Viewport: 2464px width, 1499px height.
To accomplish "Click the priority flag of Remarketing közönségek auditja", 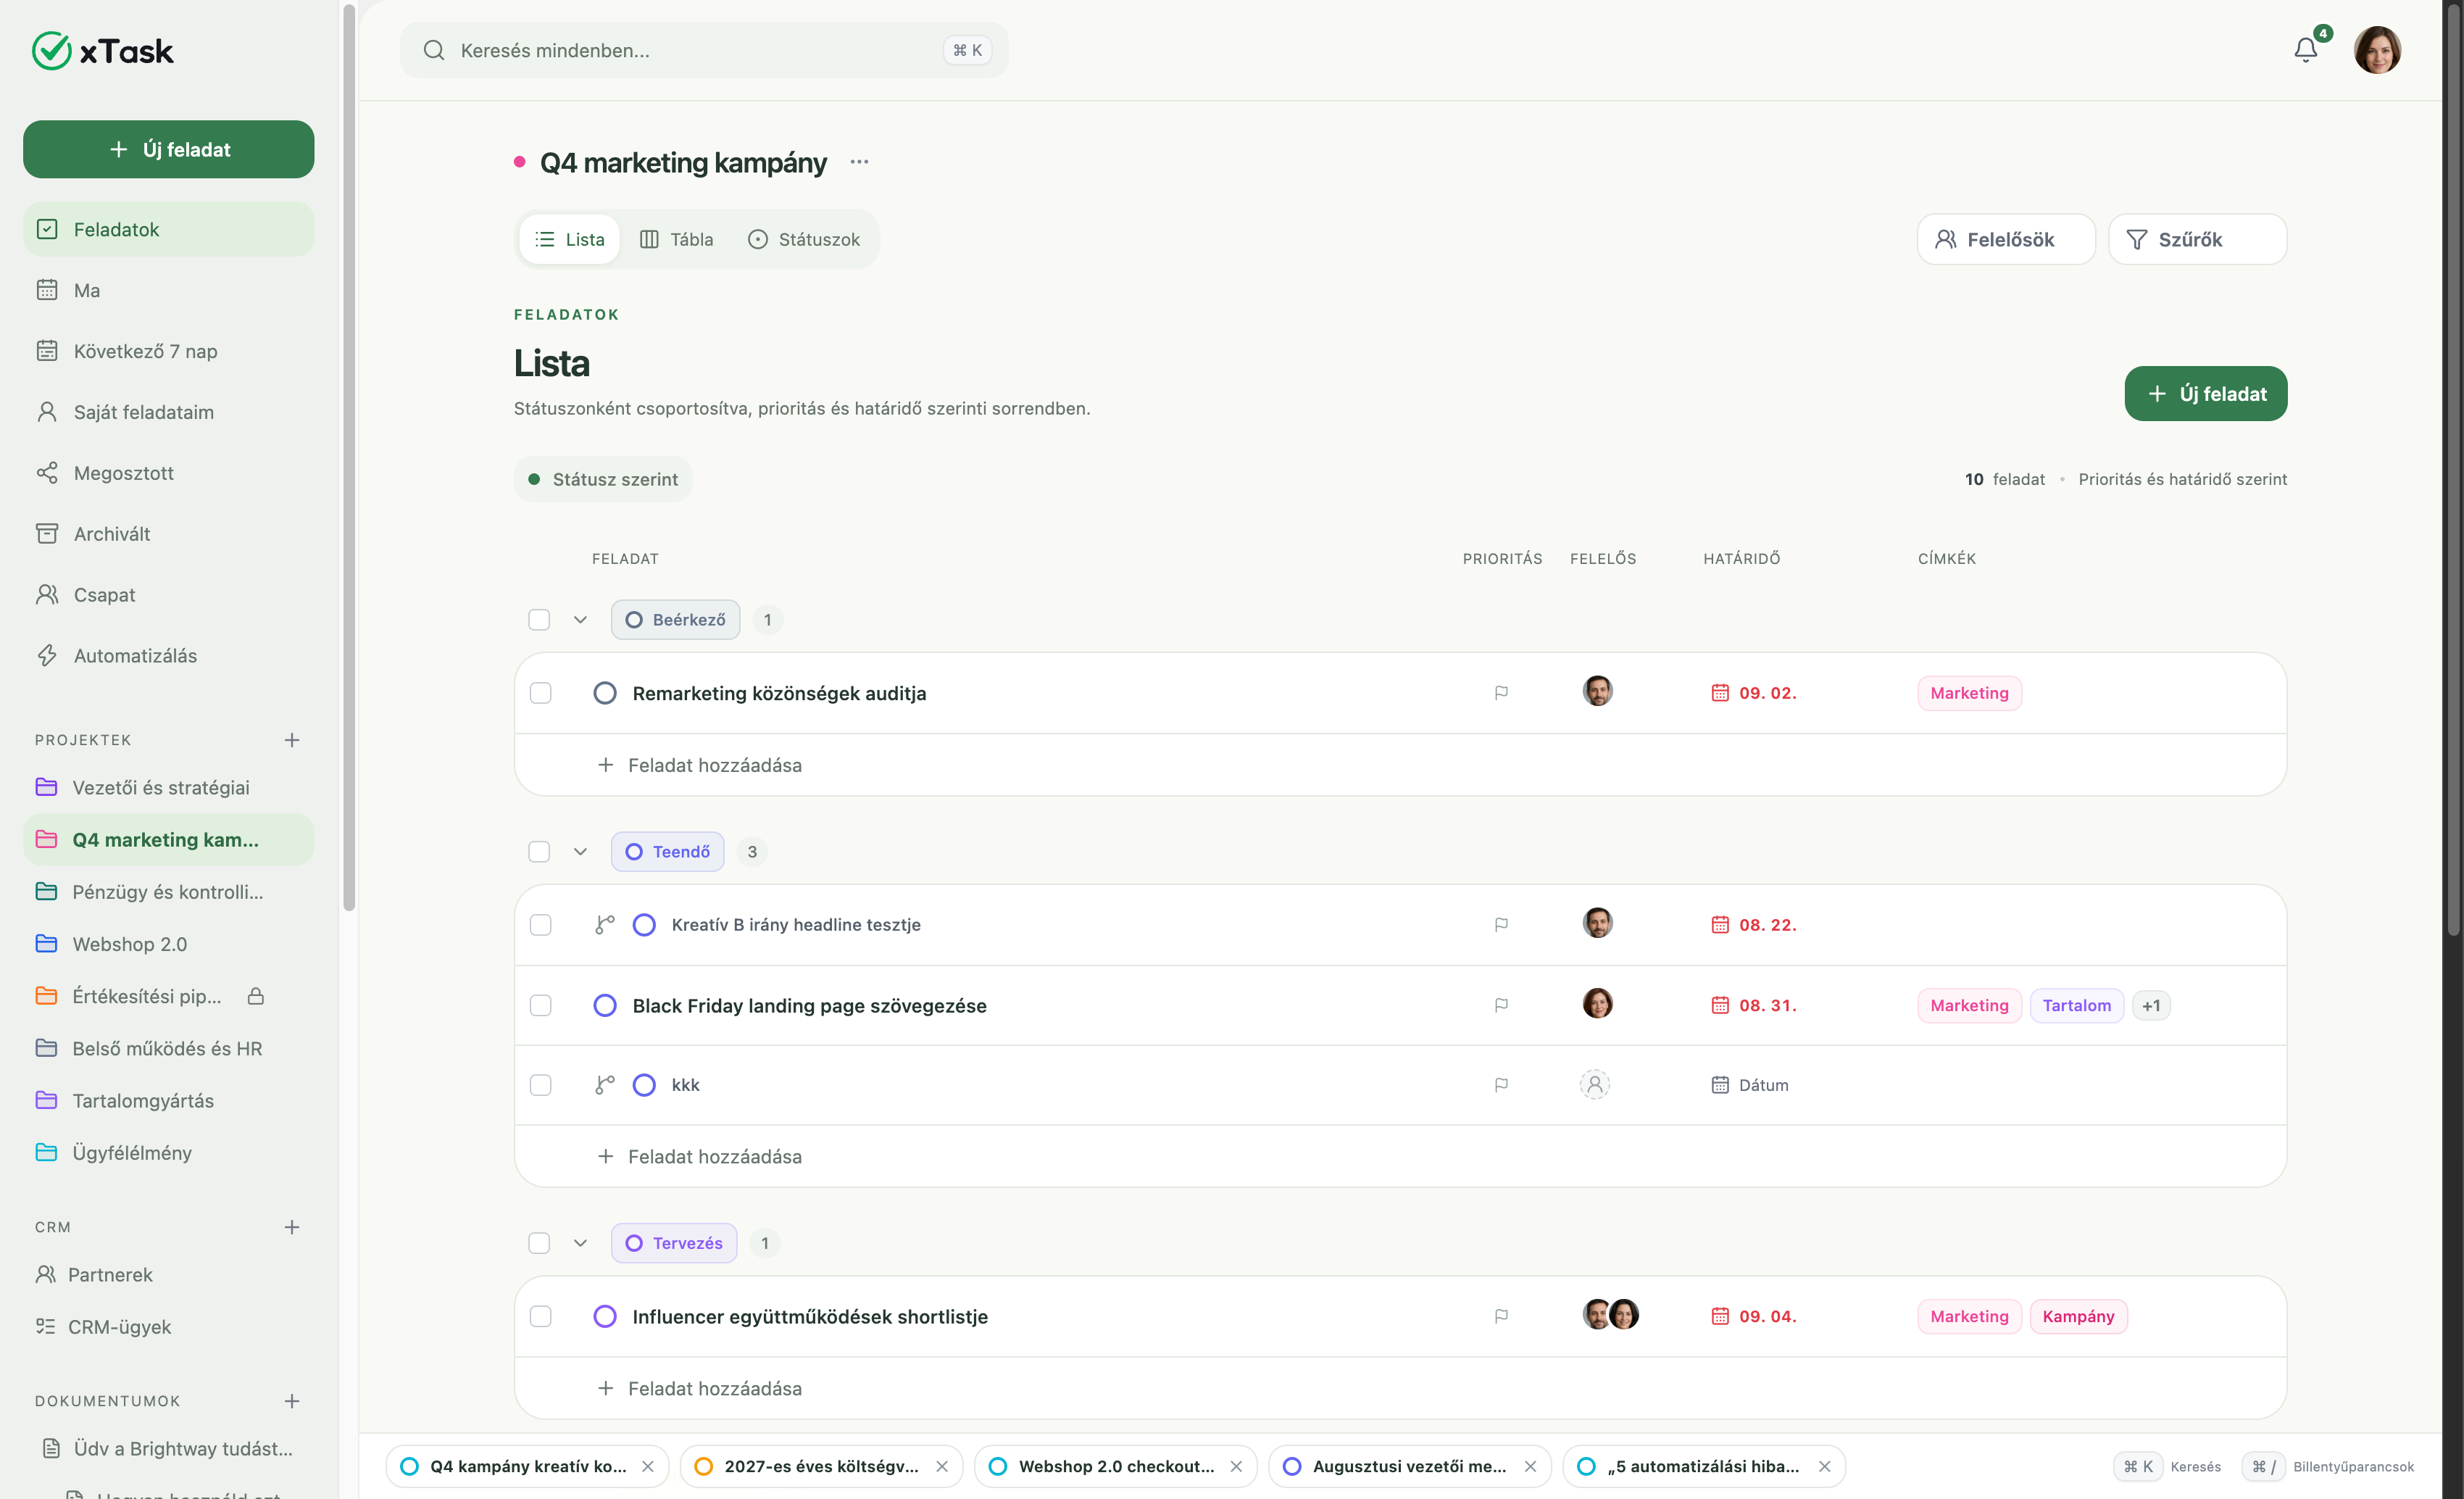I will pos(1501,693).
